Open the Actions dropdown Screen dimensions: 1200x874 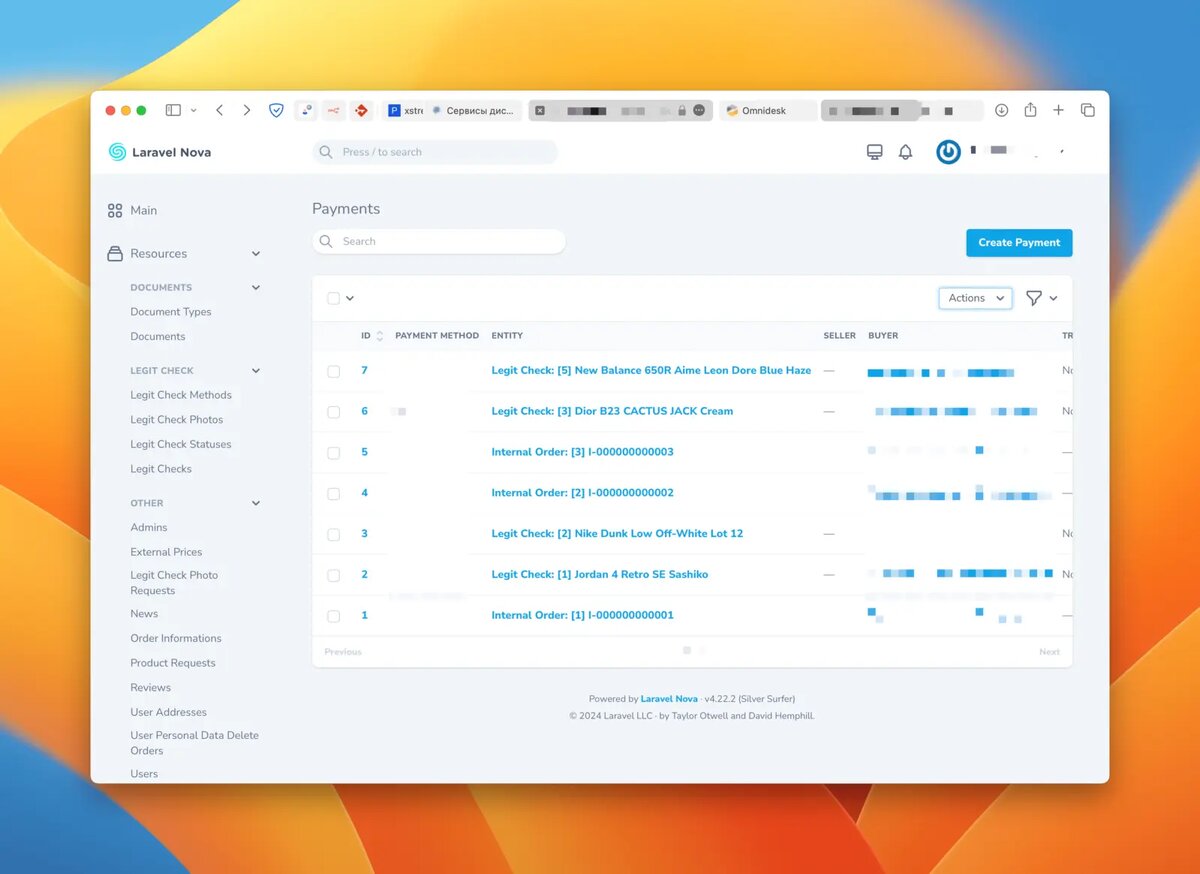tap(975, 298)
